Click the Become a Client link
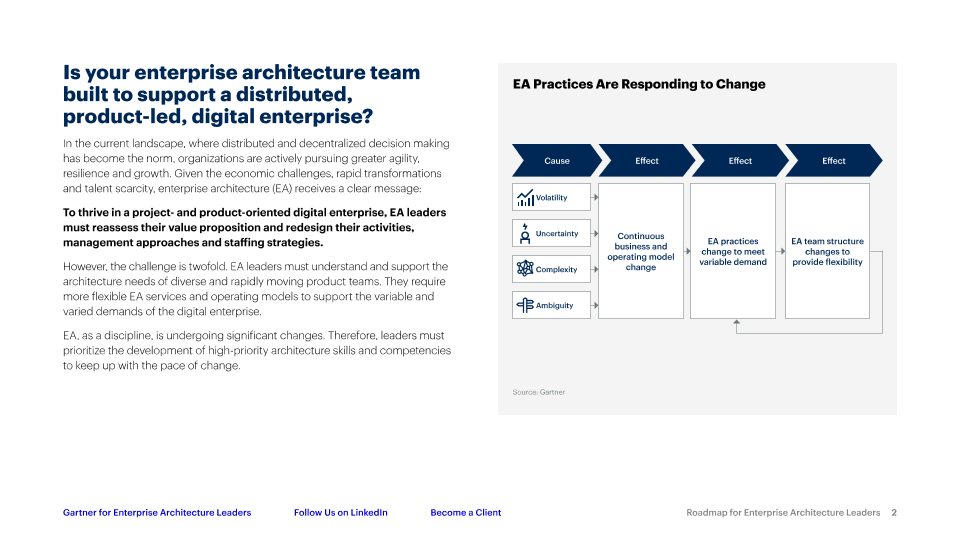Screen dimensions: 959x540 (465, 512)
